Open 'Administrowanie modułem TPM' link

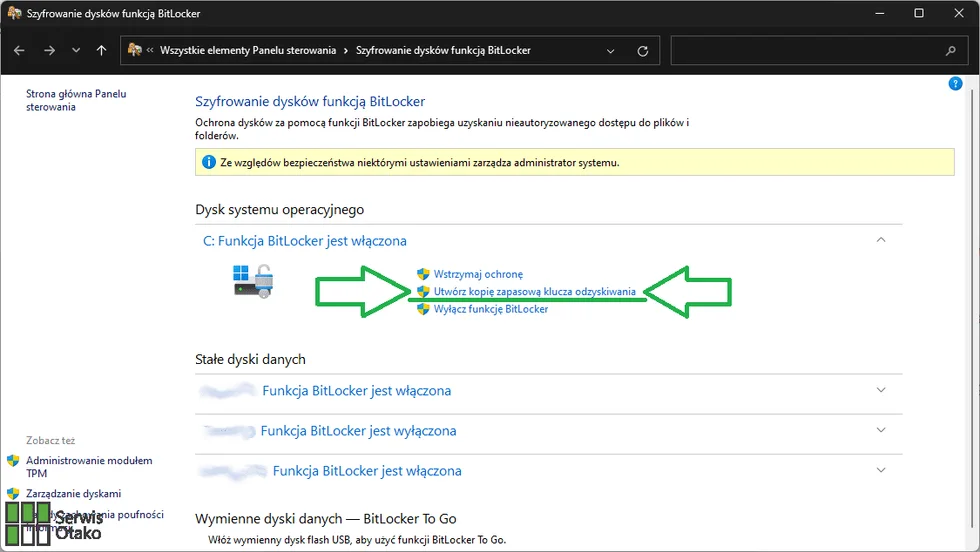[x=89, y=467]
